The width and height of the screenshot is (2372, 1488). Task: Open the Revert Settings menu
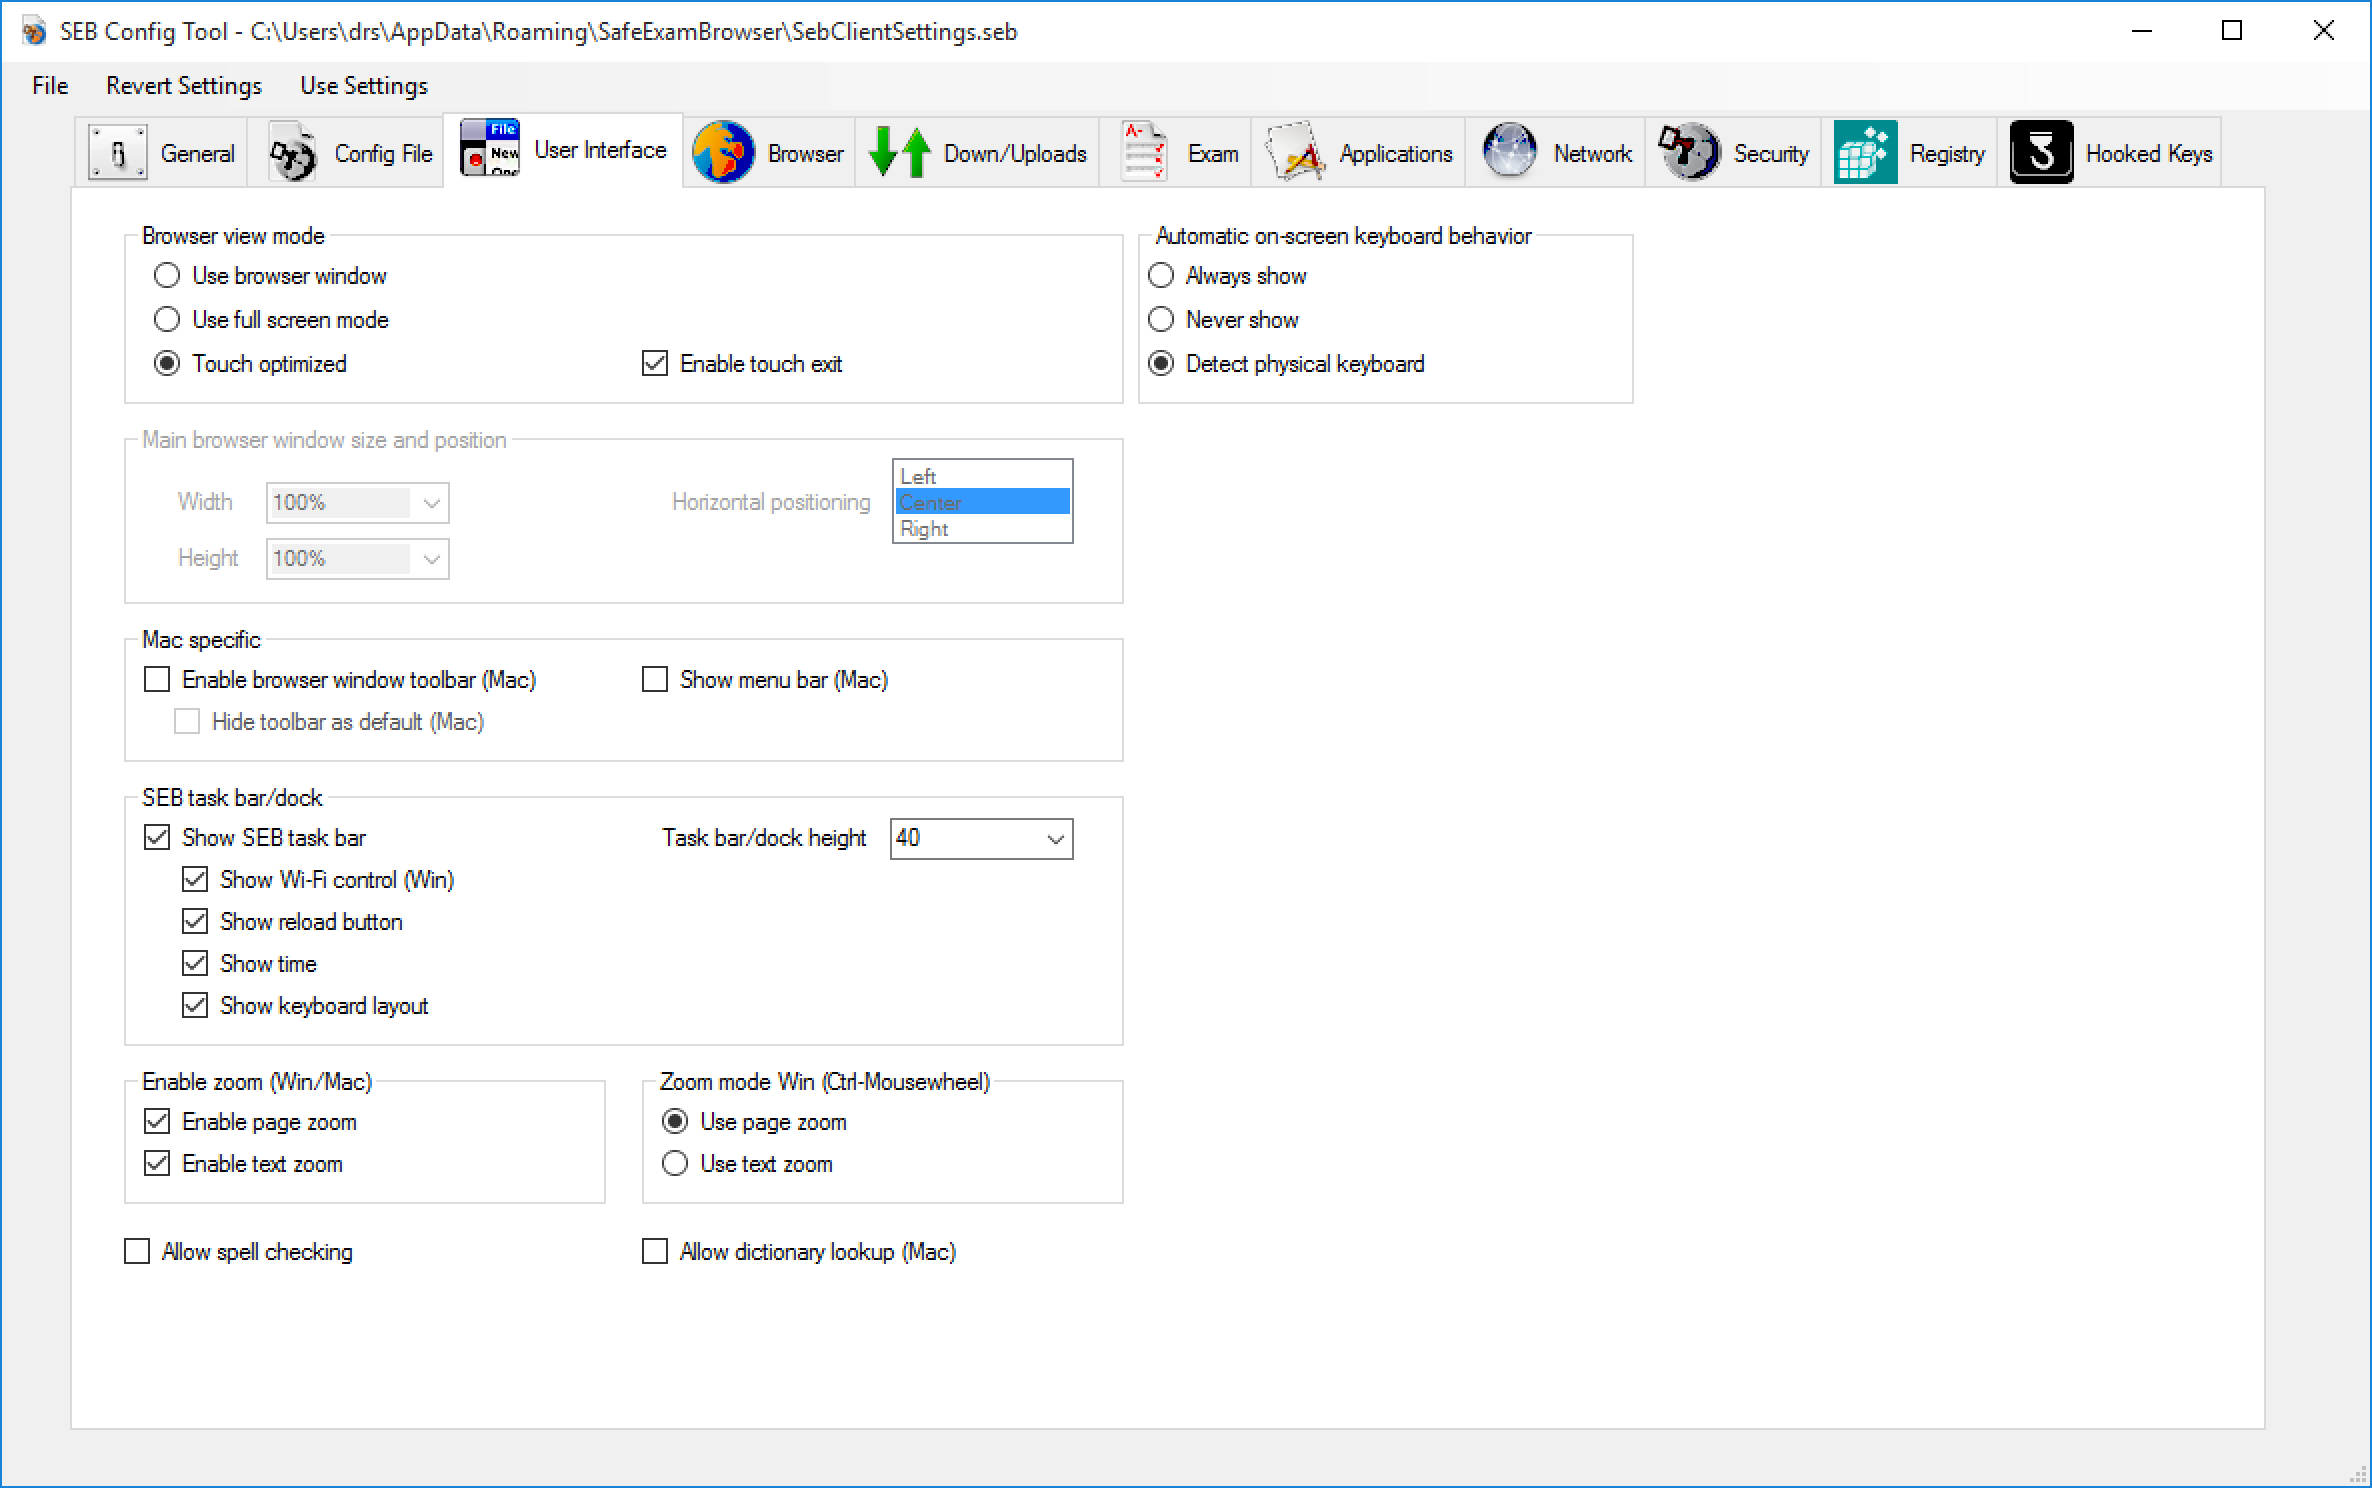point(184,86)
